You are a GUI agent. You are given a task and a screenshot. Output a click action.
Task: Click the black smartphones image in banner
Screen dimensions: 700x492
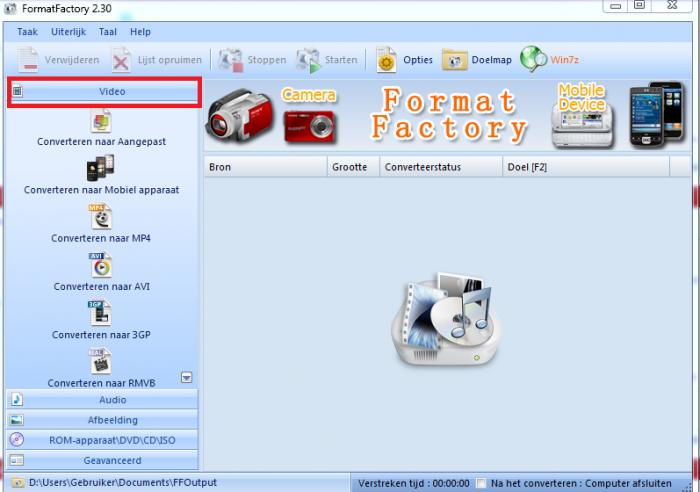(x=657, y=114)
